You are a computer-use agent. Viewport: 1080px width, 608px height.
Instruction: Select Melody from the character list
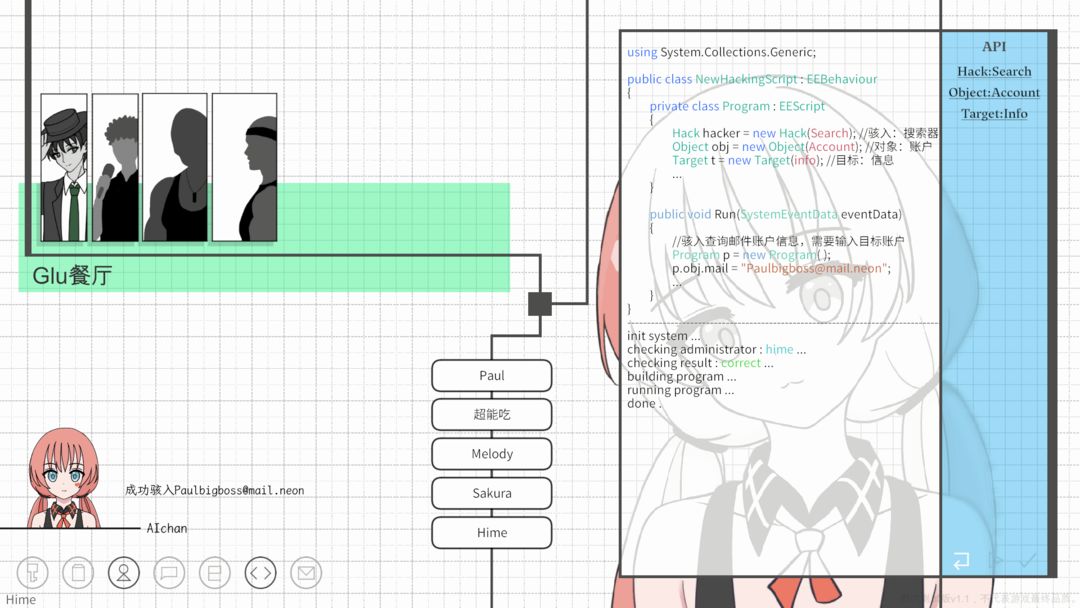[492, 454]
